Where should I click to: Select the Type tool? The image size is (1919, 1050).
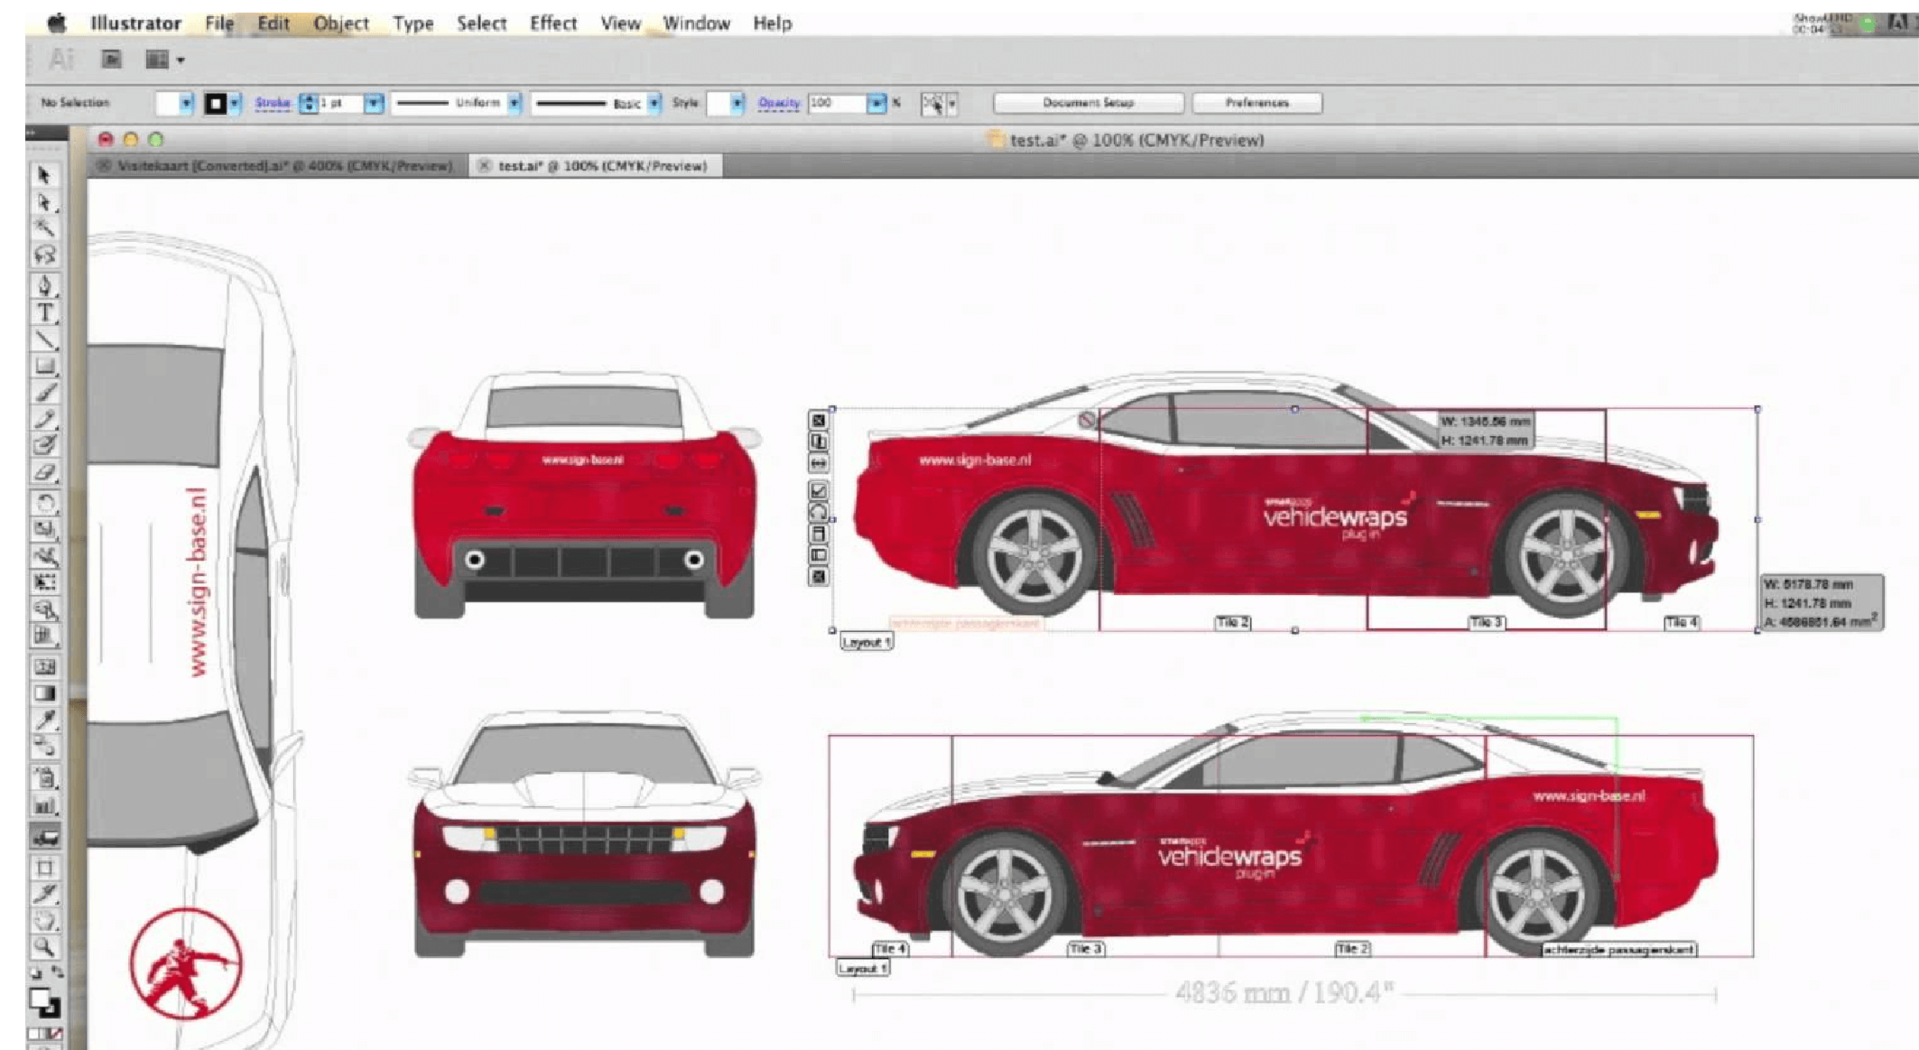pos(44,313)
